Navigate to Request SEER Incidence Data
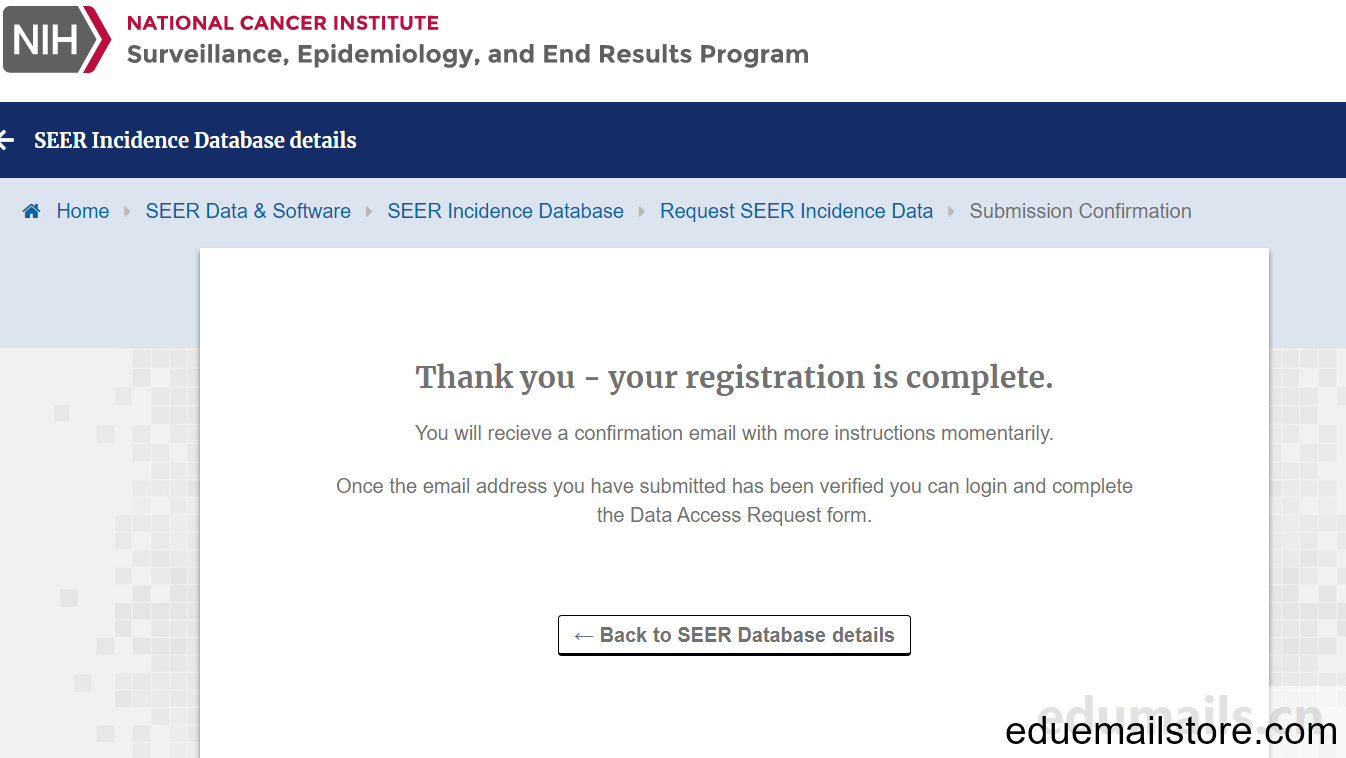 (x=797, y=211)
